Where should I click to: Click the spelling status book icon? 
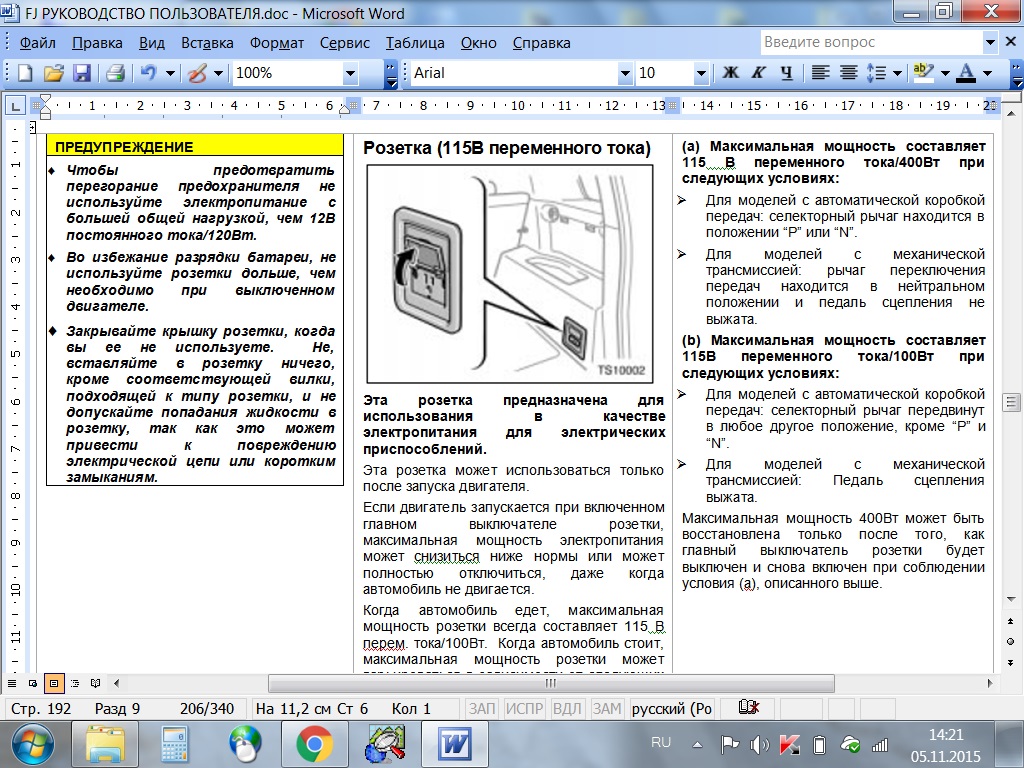coord(746,709)
